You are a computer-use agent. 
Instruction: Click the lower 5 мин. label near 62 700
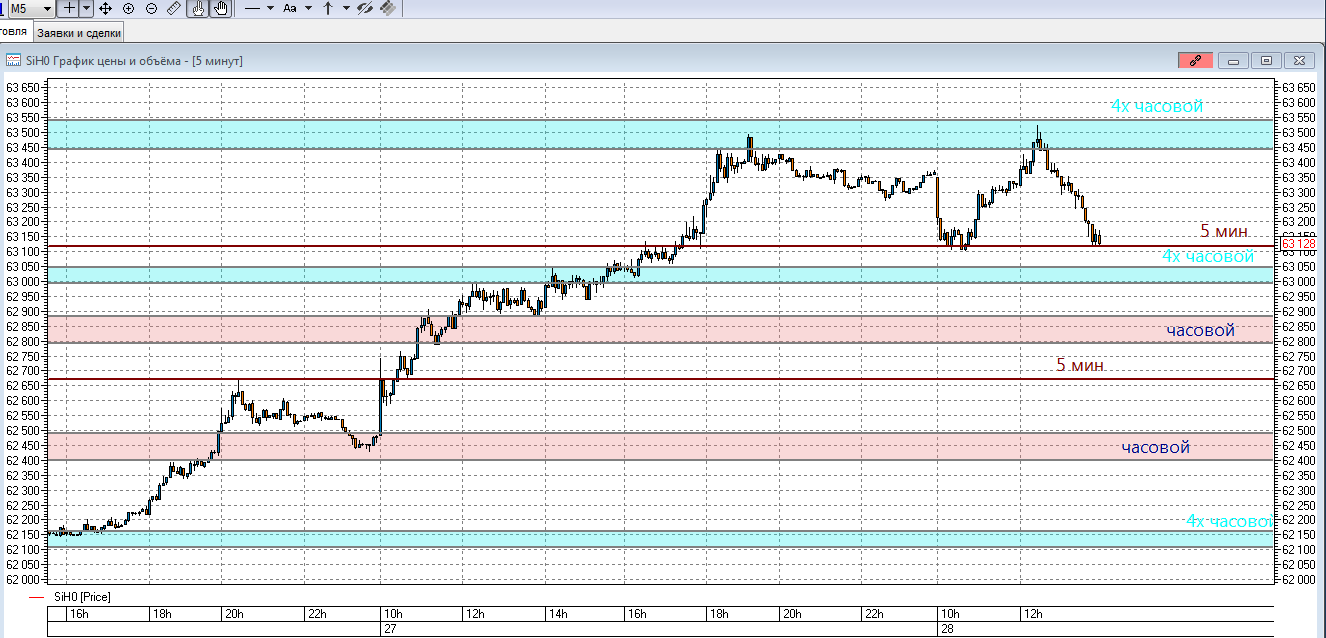tap(1081, 365)
